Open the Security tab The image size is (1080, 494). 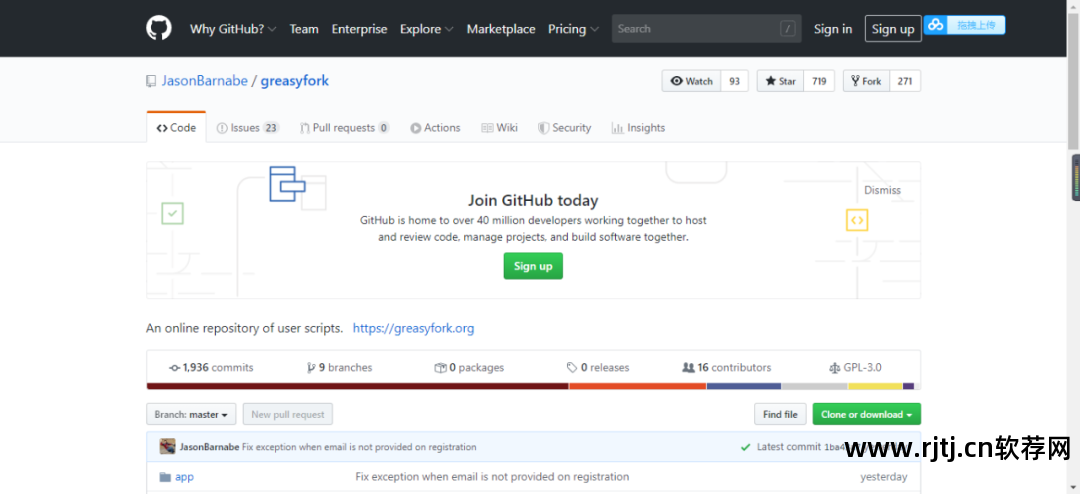click(x=564, y=127)
